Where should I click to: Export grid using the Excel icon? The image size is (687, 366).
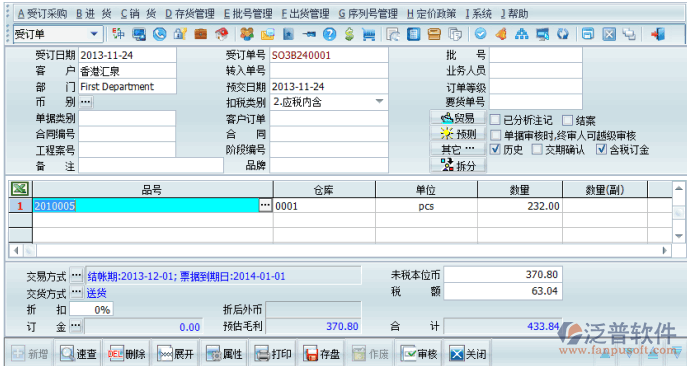click(x=20, y=189)
